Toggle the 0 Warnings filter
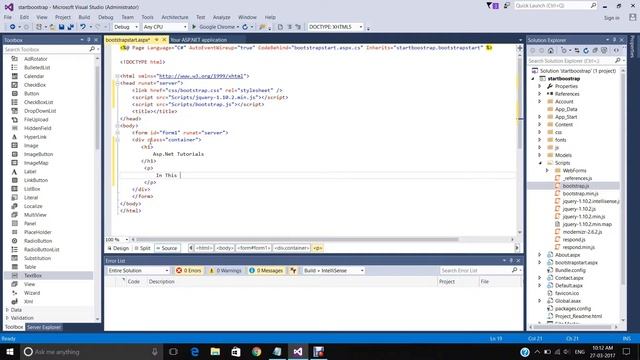The width and height of the screenshot is (640, 360). pos(225,271)
